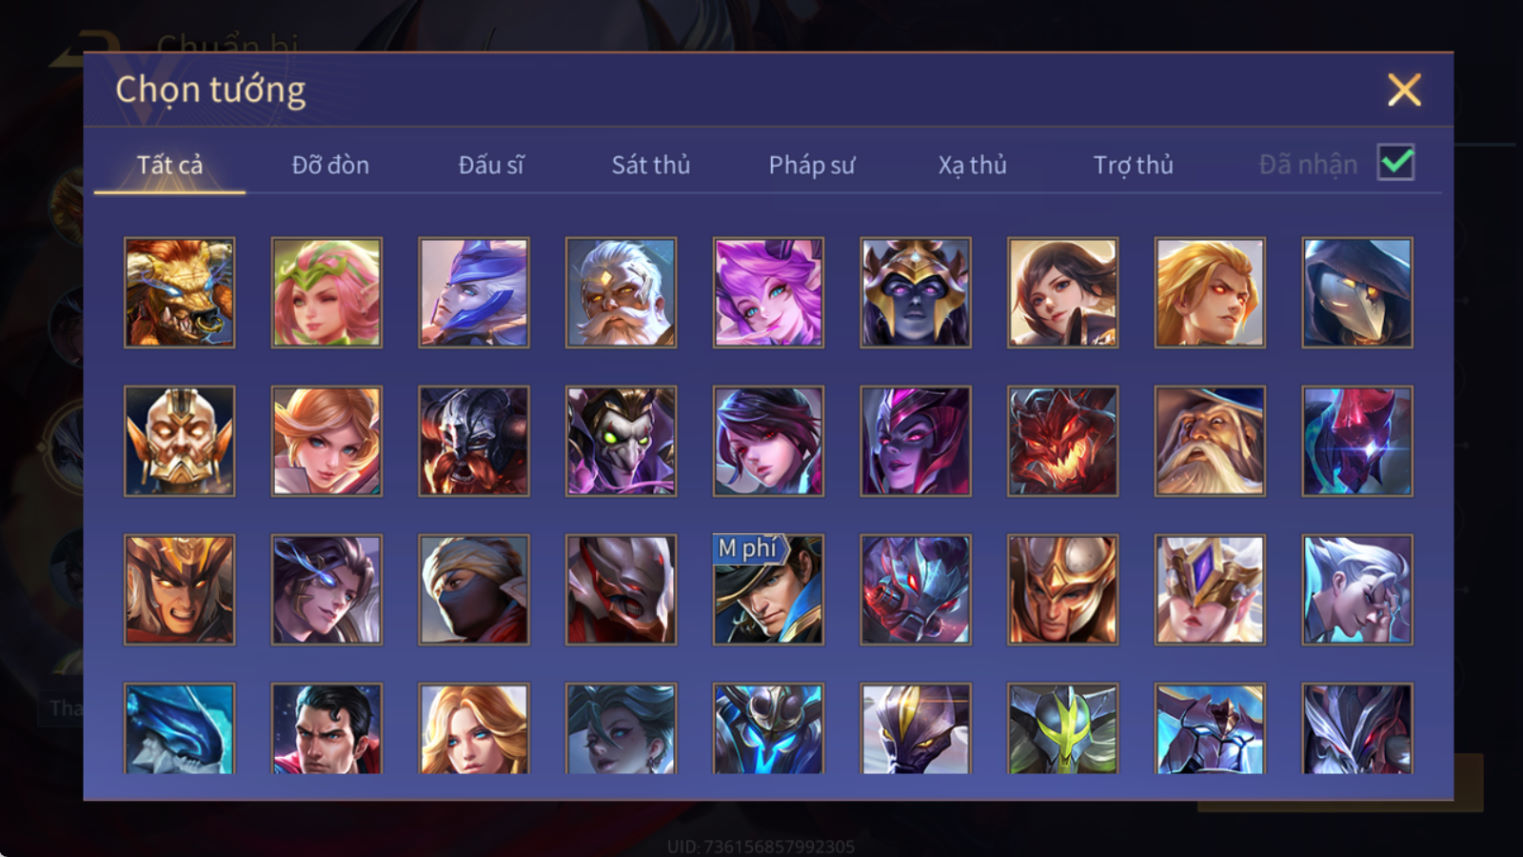Show the Sát thủ hero category
The height and width of the screenshot is (857, 1523).
point(651,165)
